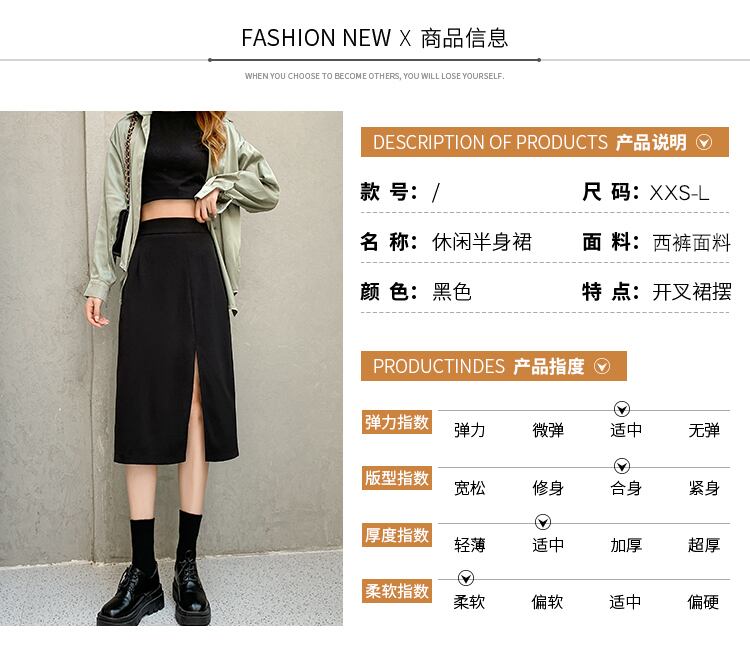Viewport: 750px width, 648px height.
Task: Click the chevron icon beside 产品指度 header
Action: click(602, 366)
